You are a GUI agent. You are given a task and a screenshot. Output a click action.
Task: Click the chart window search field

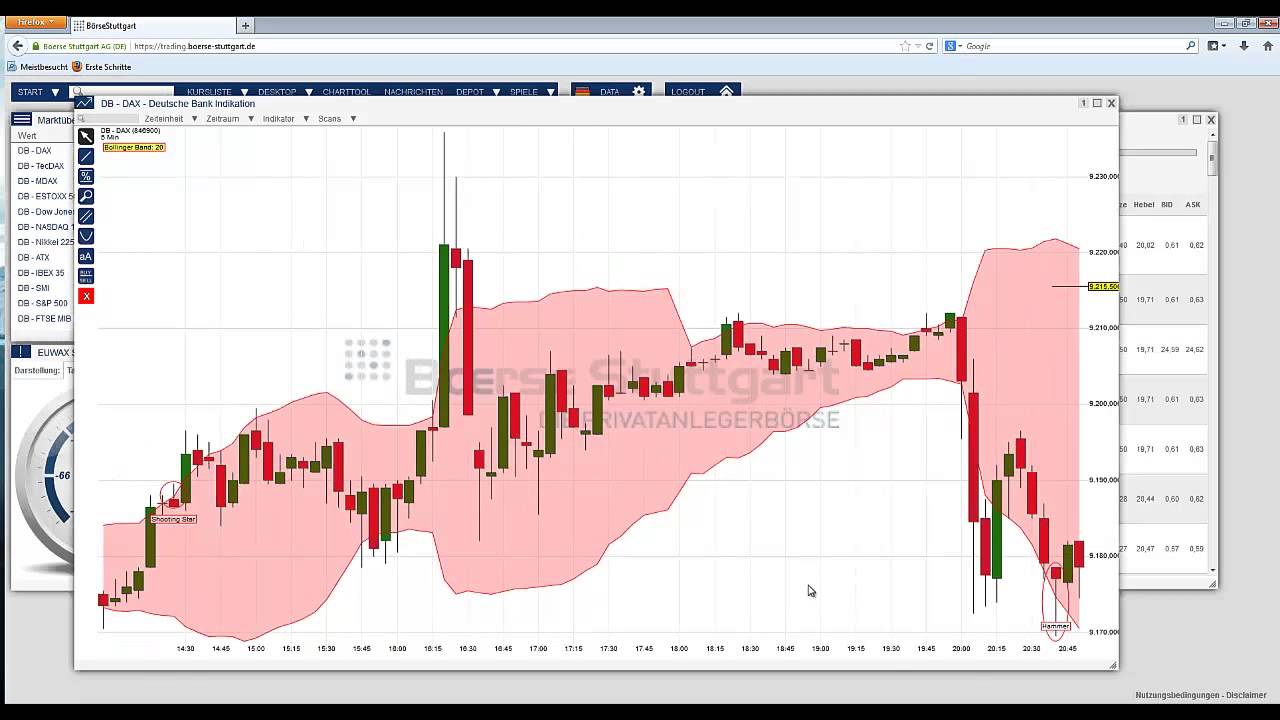108,119
